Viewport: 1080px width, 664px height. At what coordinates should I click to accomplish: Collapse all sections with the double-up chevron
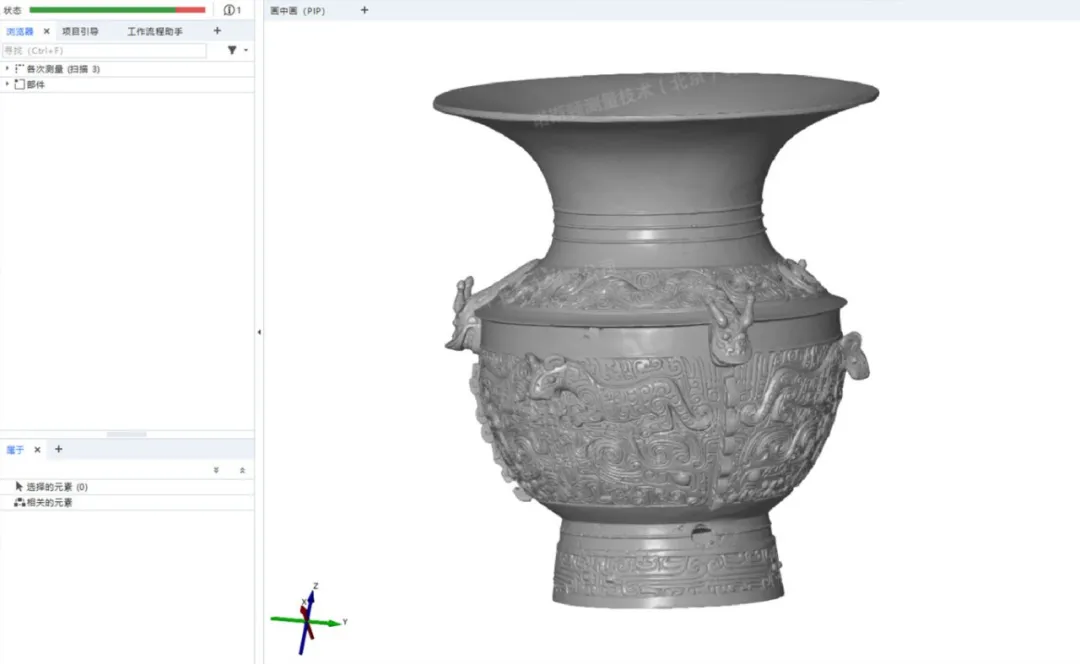coord(242,470)
